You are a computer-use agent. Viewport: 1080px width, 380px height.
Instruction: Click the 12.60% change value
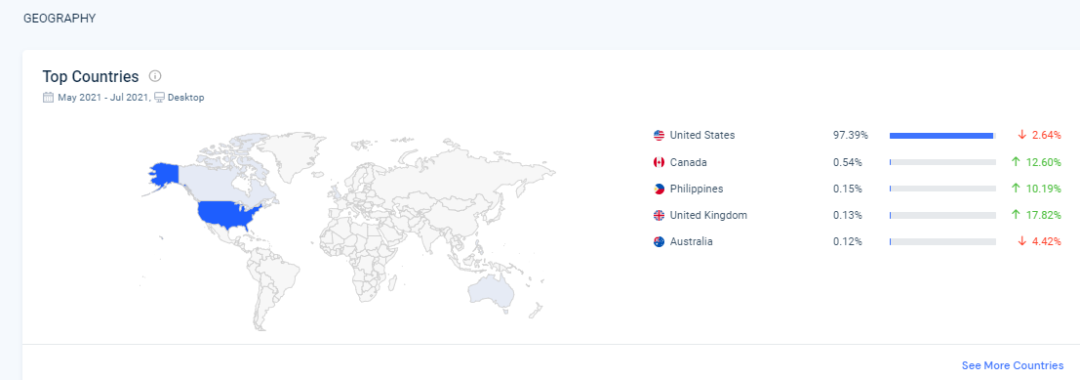click(x=1043, y=162)
